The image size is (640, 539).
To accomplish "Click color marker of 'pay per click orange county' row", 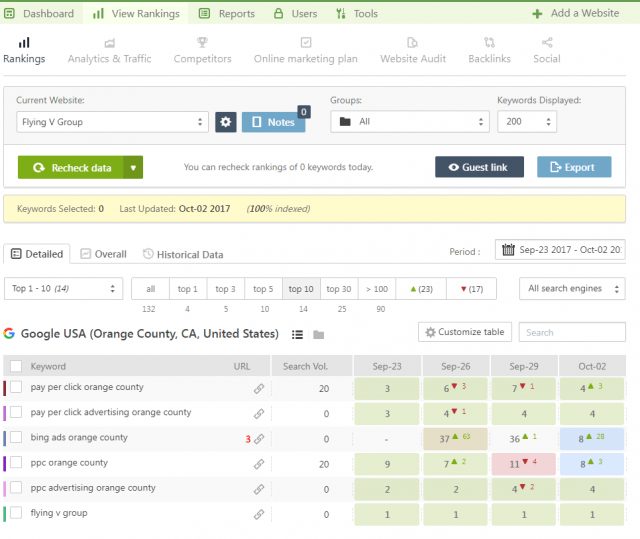I will (x=4, y=388).
